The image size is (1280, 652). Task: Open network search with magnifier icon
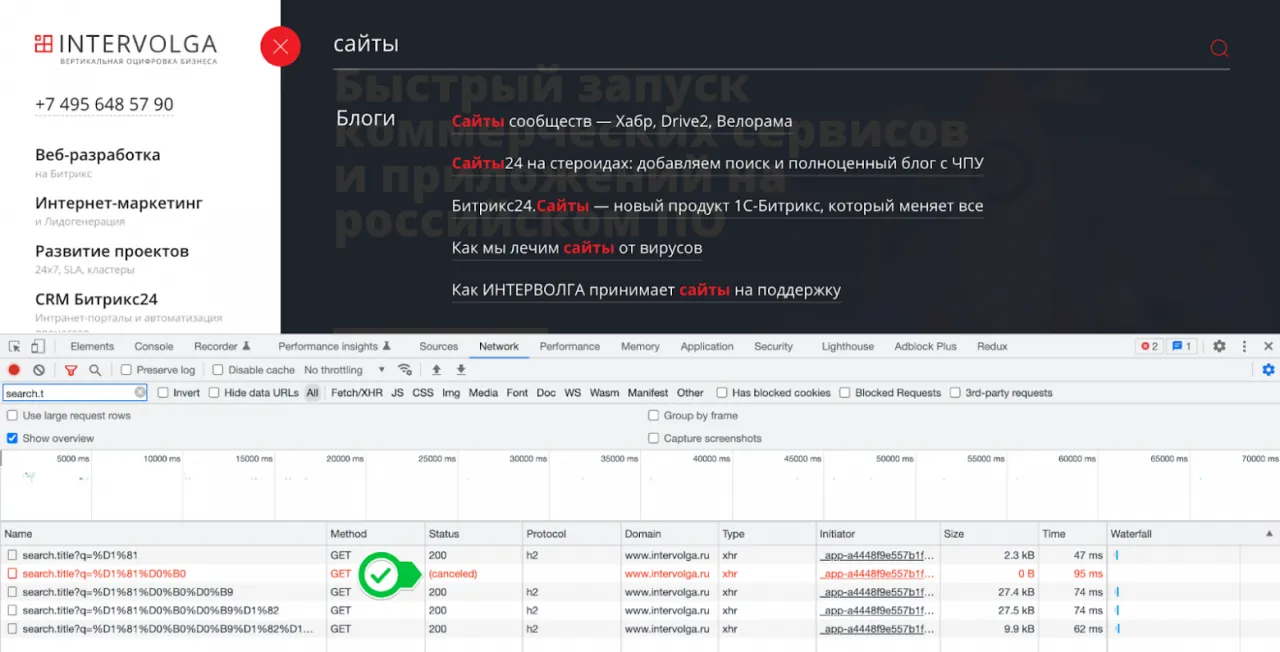click(95, 370)
